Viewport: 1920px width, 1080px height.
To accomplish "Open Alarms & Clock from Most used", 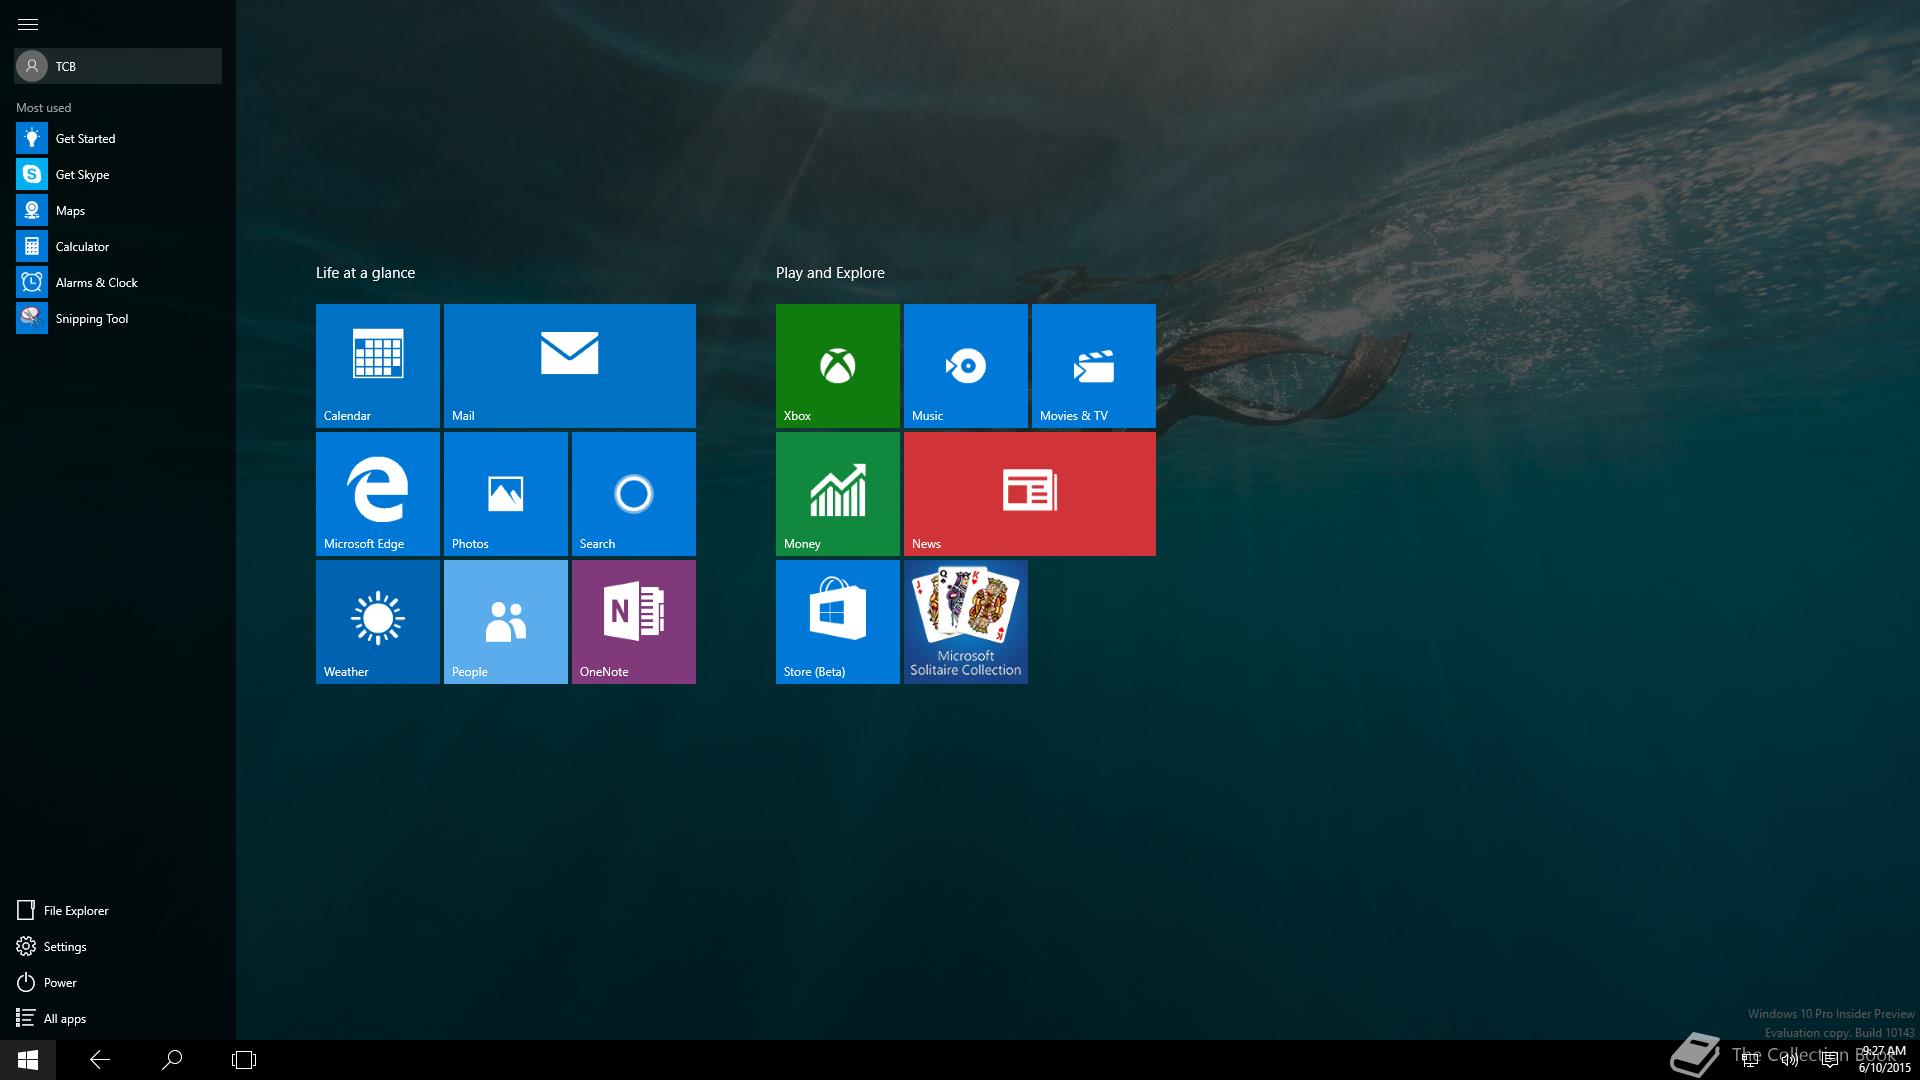I will click(118, 282).
